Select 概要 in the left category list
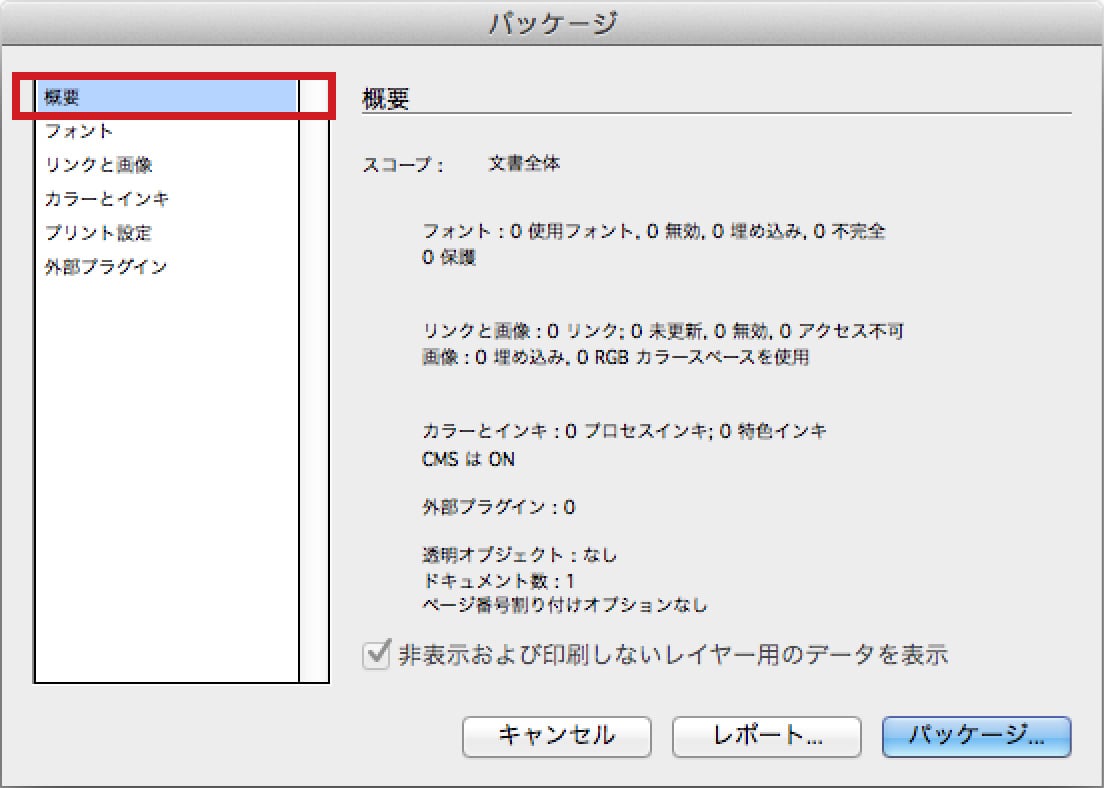 62,98
